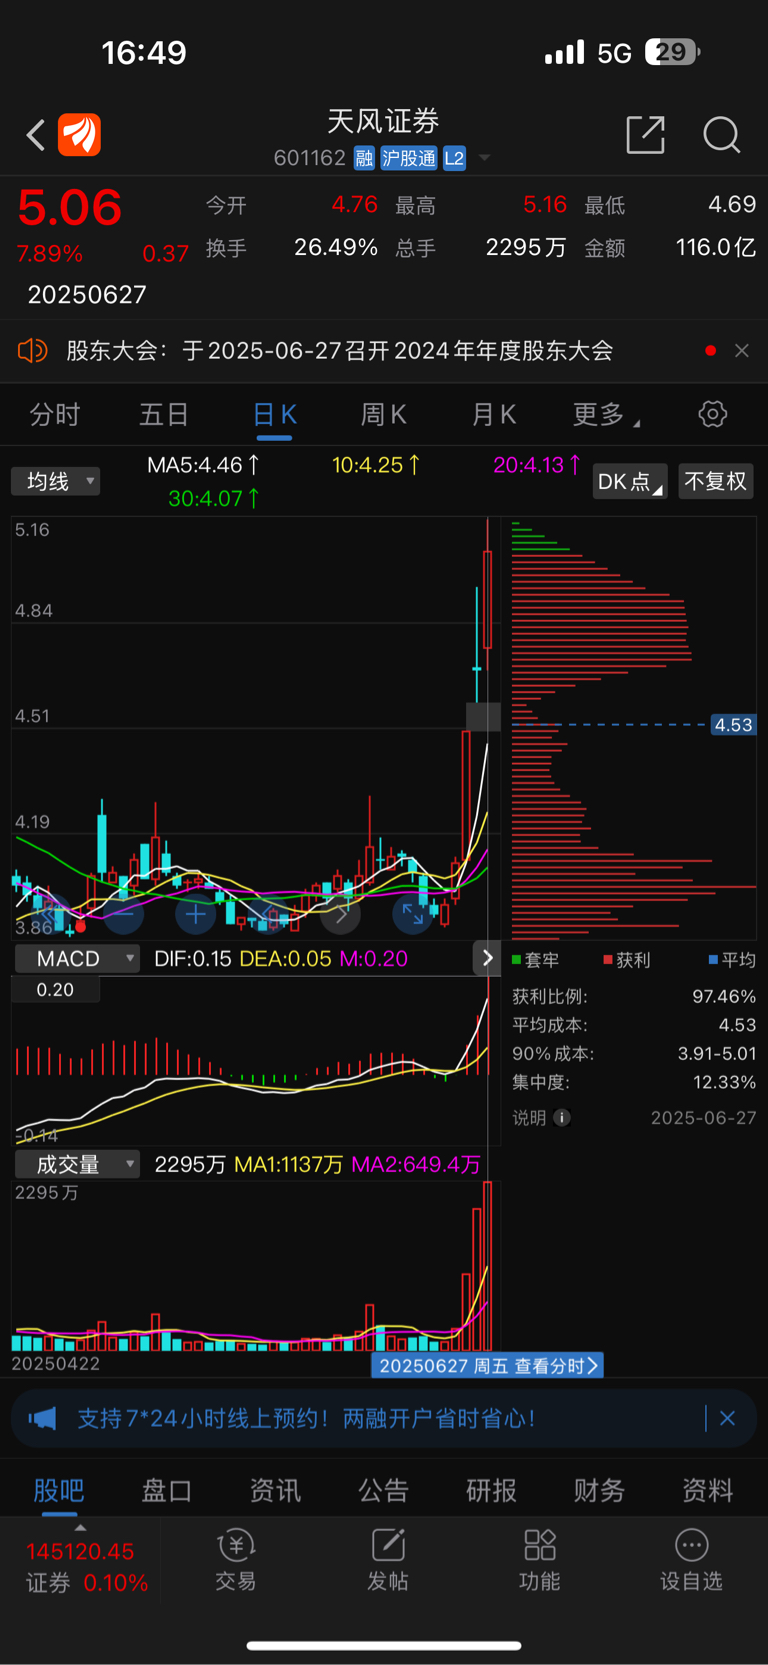Tap the L2 level badge

click(454, 158)
